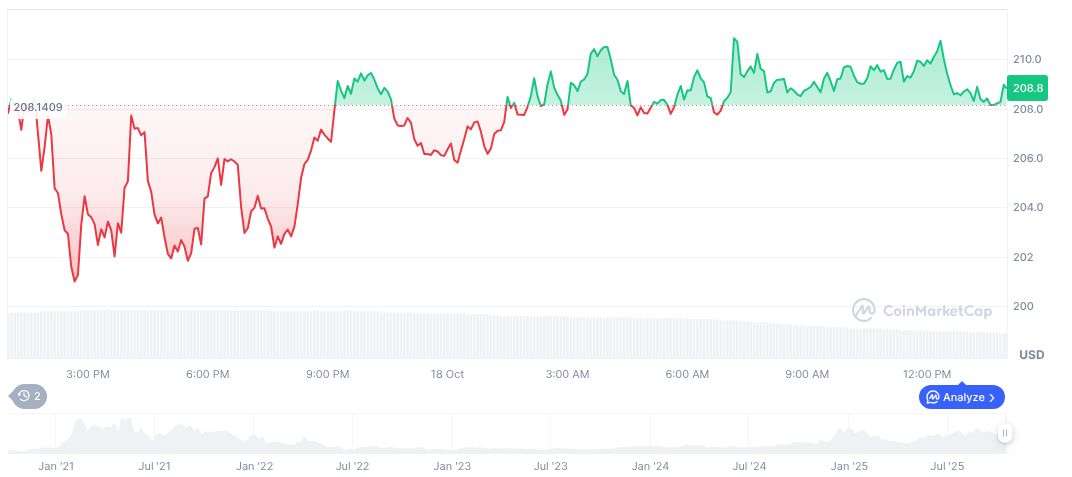This screenshot has height=477, width=1072.
Task: Click the chart icon inside Analyze
Action: pyautogui.click(x=933, y=397)
